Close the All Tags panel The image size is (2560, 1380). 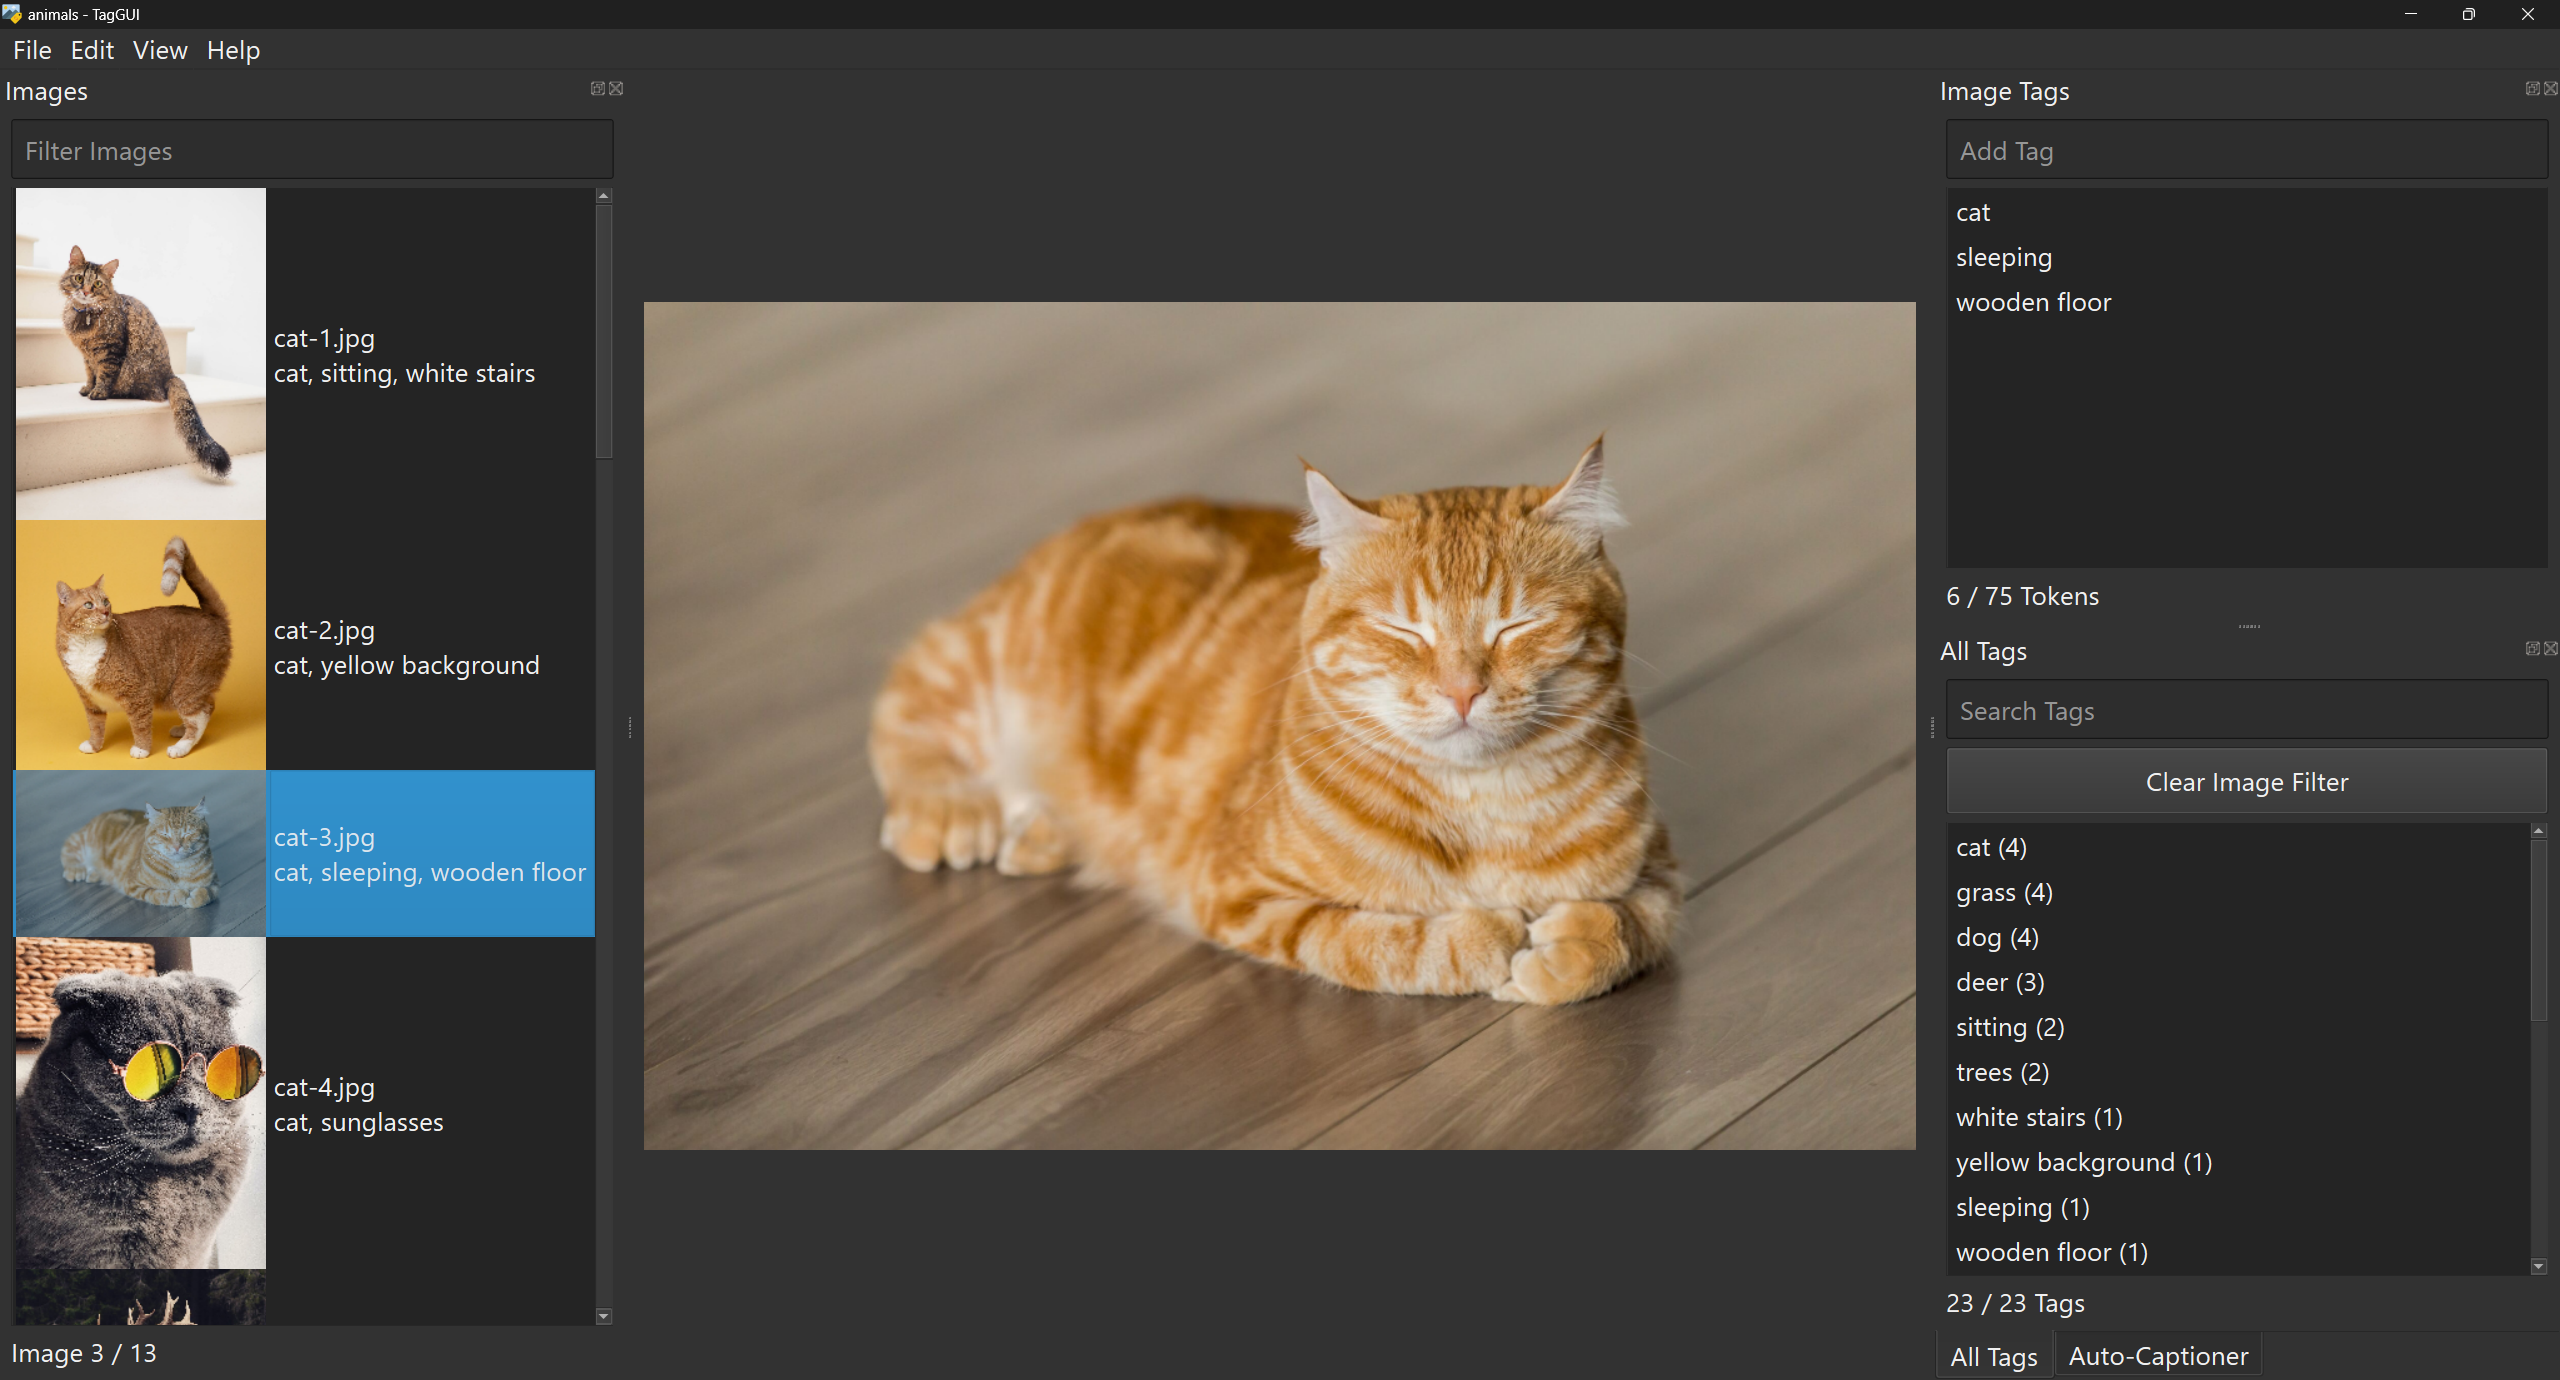click(x=2551, y=648)
